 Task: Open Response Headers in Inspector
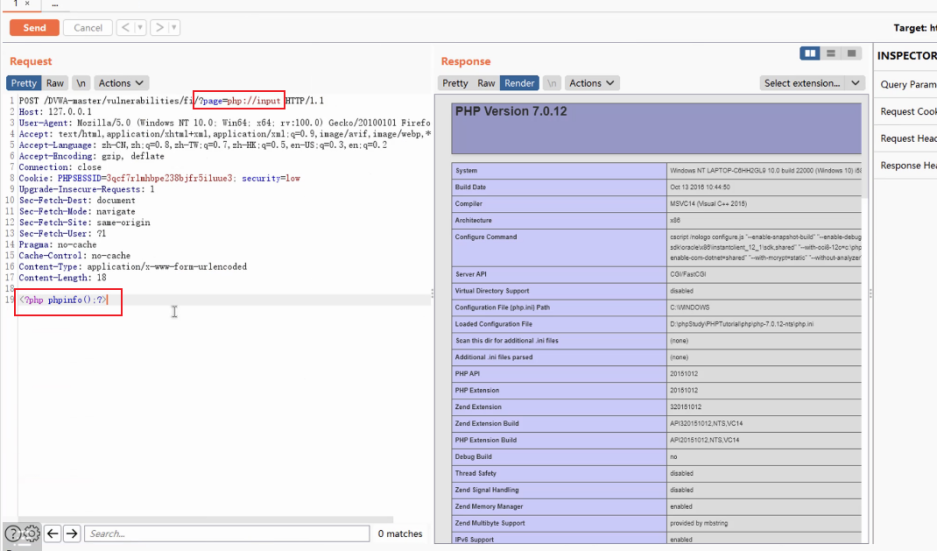[908, 165]
